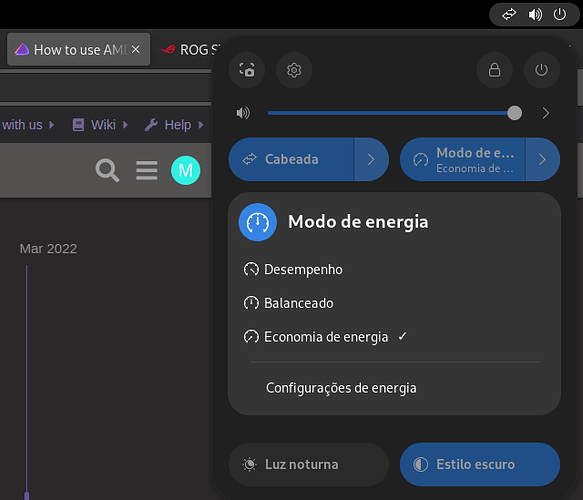
Task: Toggle the Cabeada wired connection
Action: tap(291, 159)
